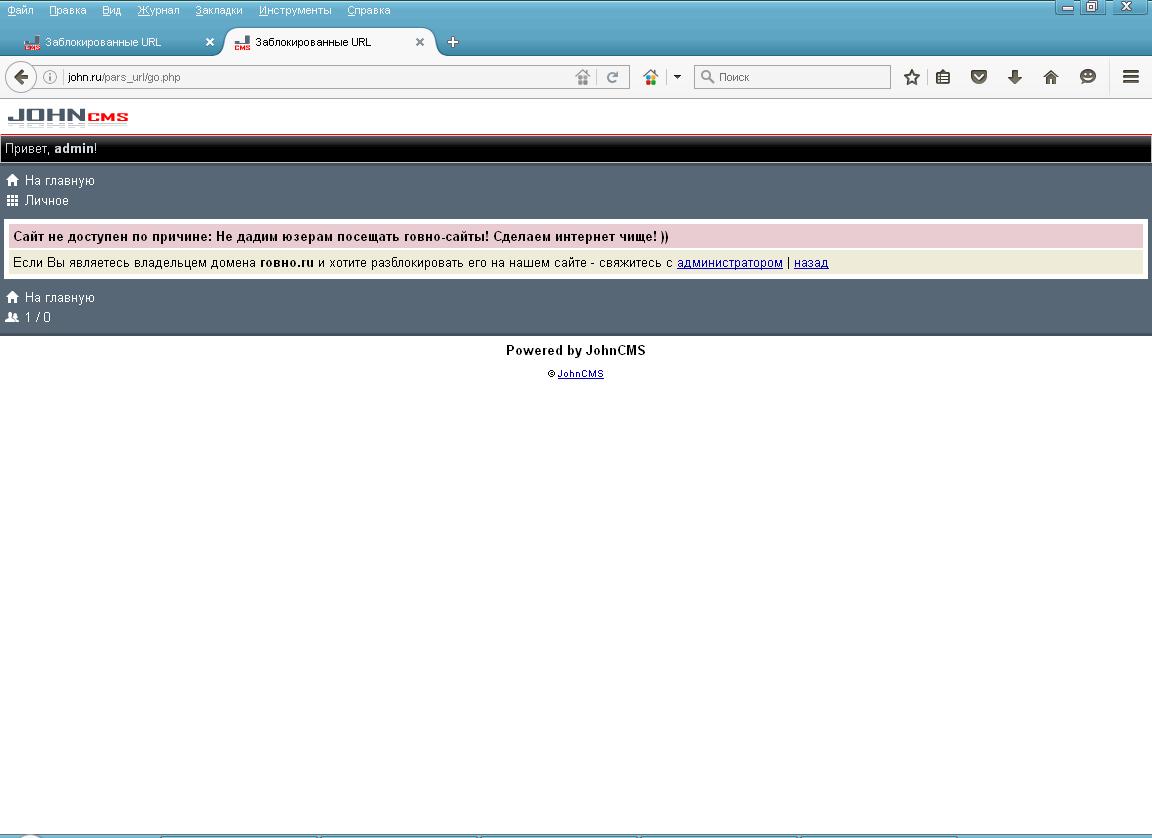Click the smiley chat icon in toolbar
This screenshot has width=1152, height=838.
point(1088,77)
